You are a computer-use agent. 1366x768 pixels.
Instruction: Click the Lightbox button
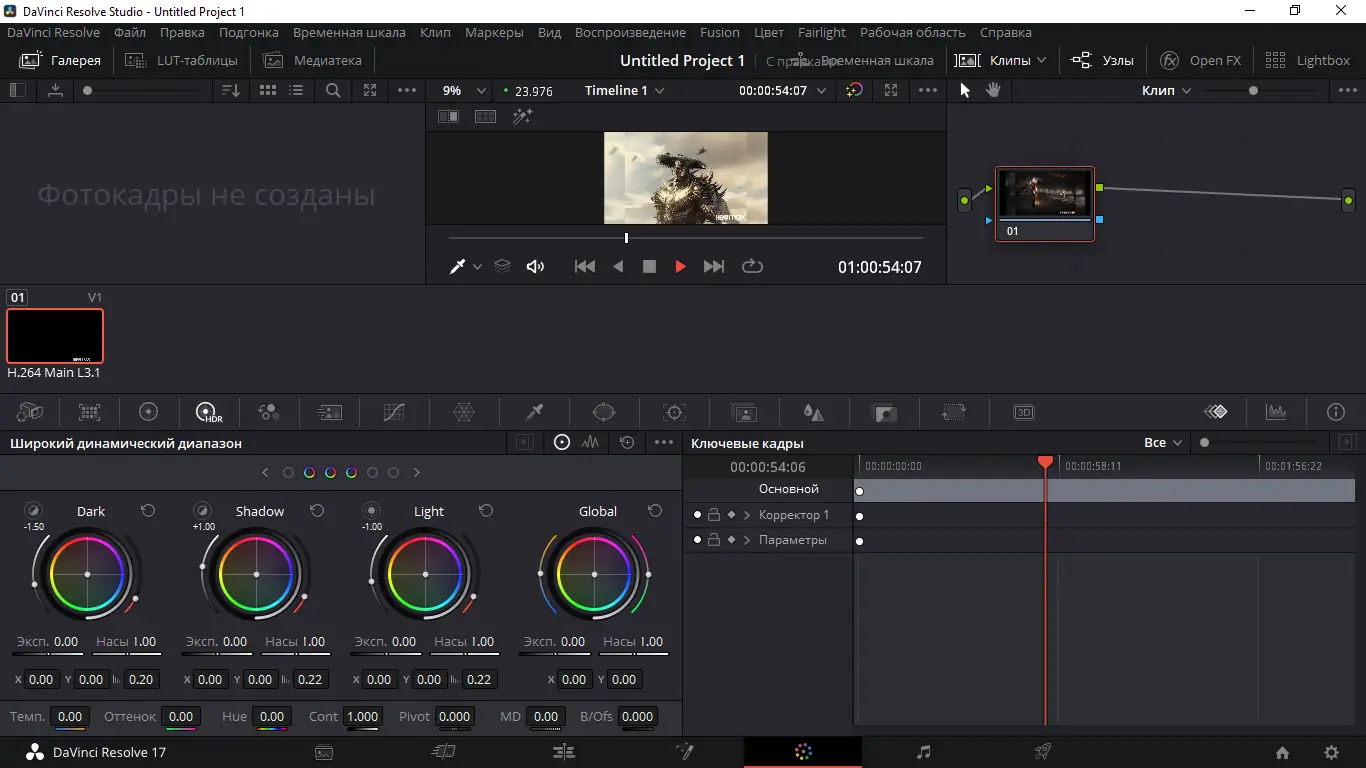pyautogui.click(x=1307, y=60)
